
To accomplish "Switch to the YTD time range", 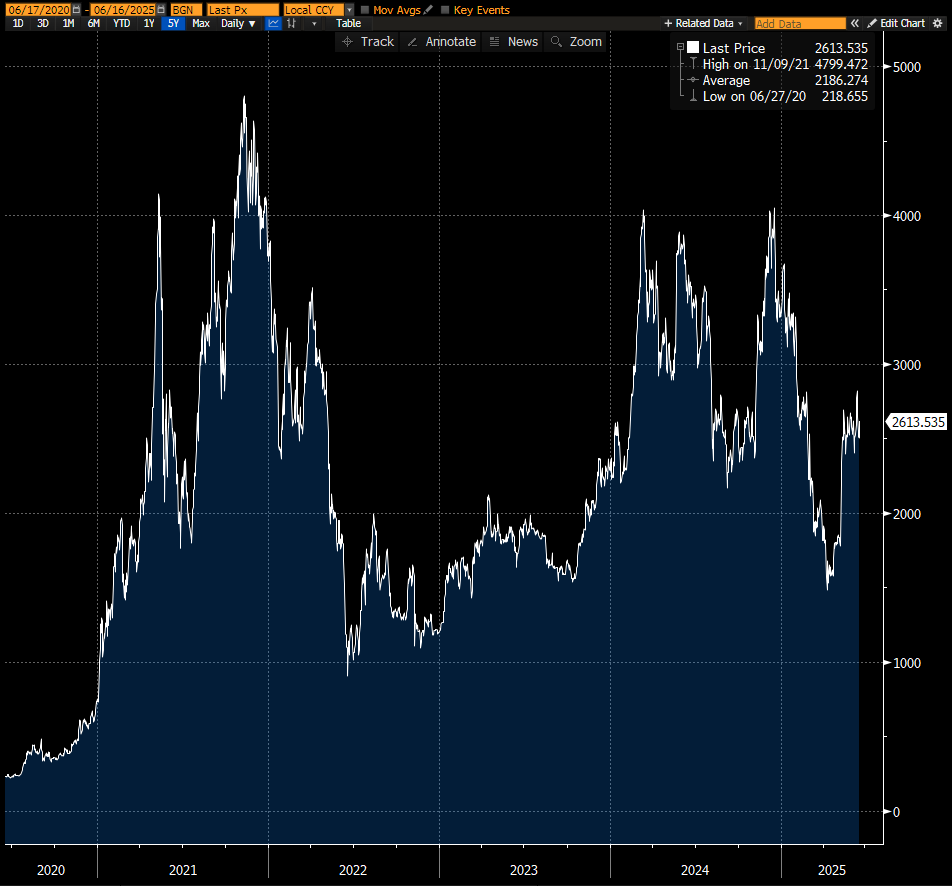I will (121, 23).
